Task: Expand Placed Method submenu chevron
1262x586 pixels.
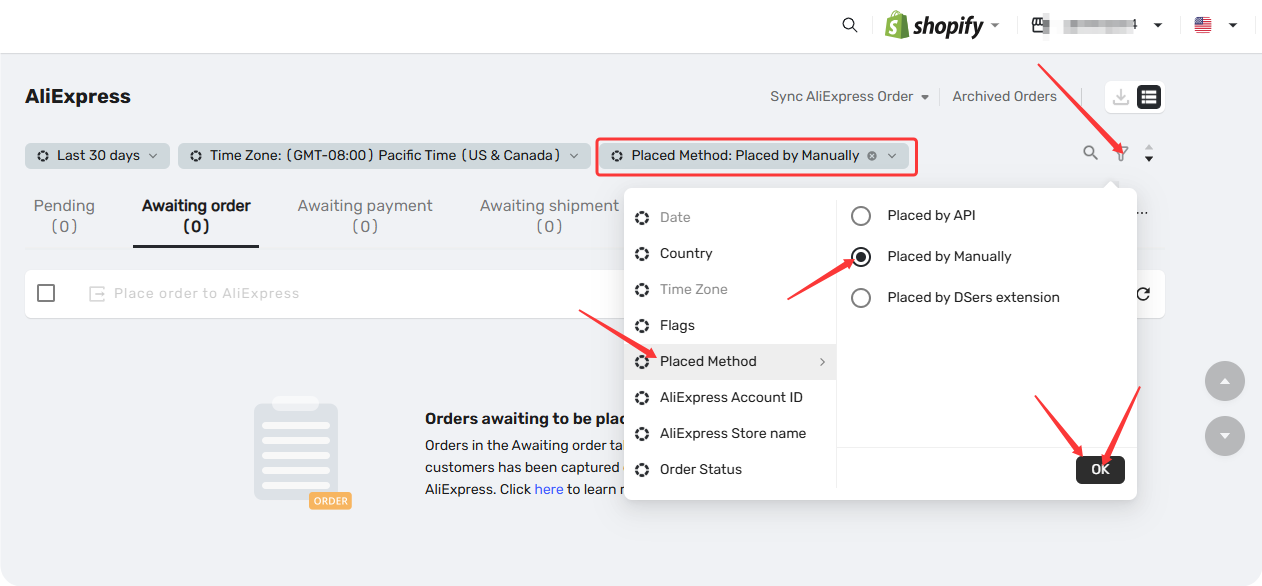Action: pyautogui.click(x=822, y=362)
